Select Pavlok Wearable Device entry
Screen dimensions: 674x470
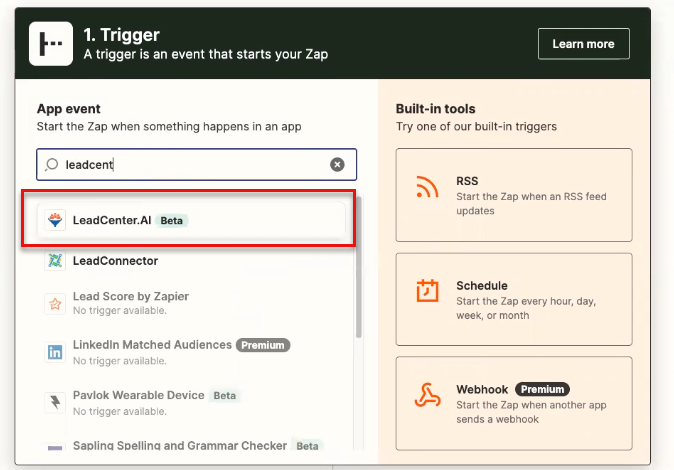(x=191, y=402)
